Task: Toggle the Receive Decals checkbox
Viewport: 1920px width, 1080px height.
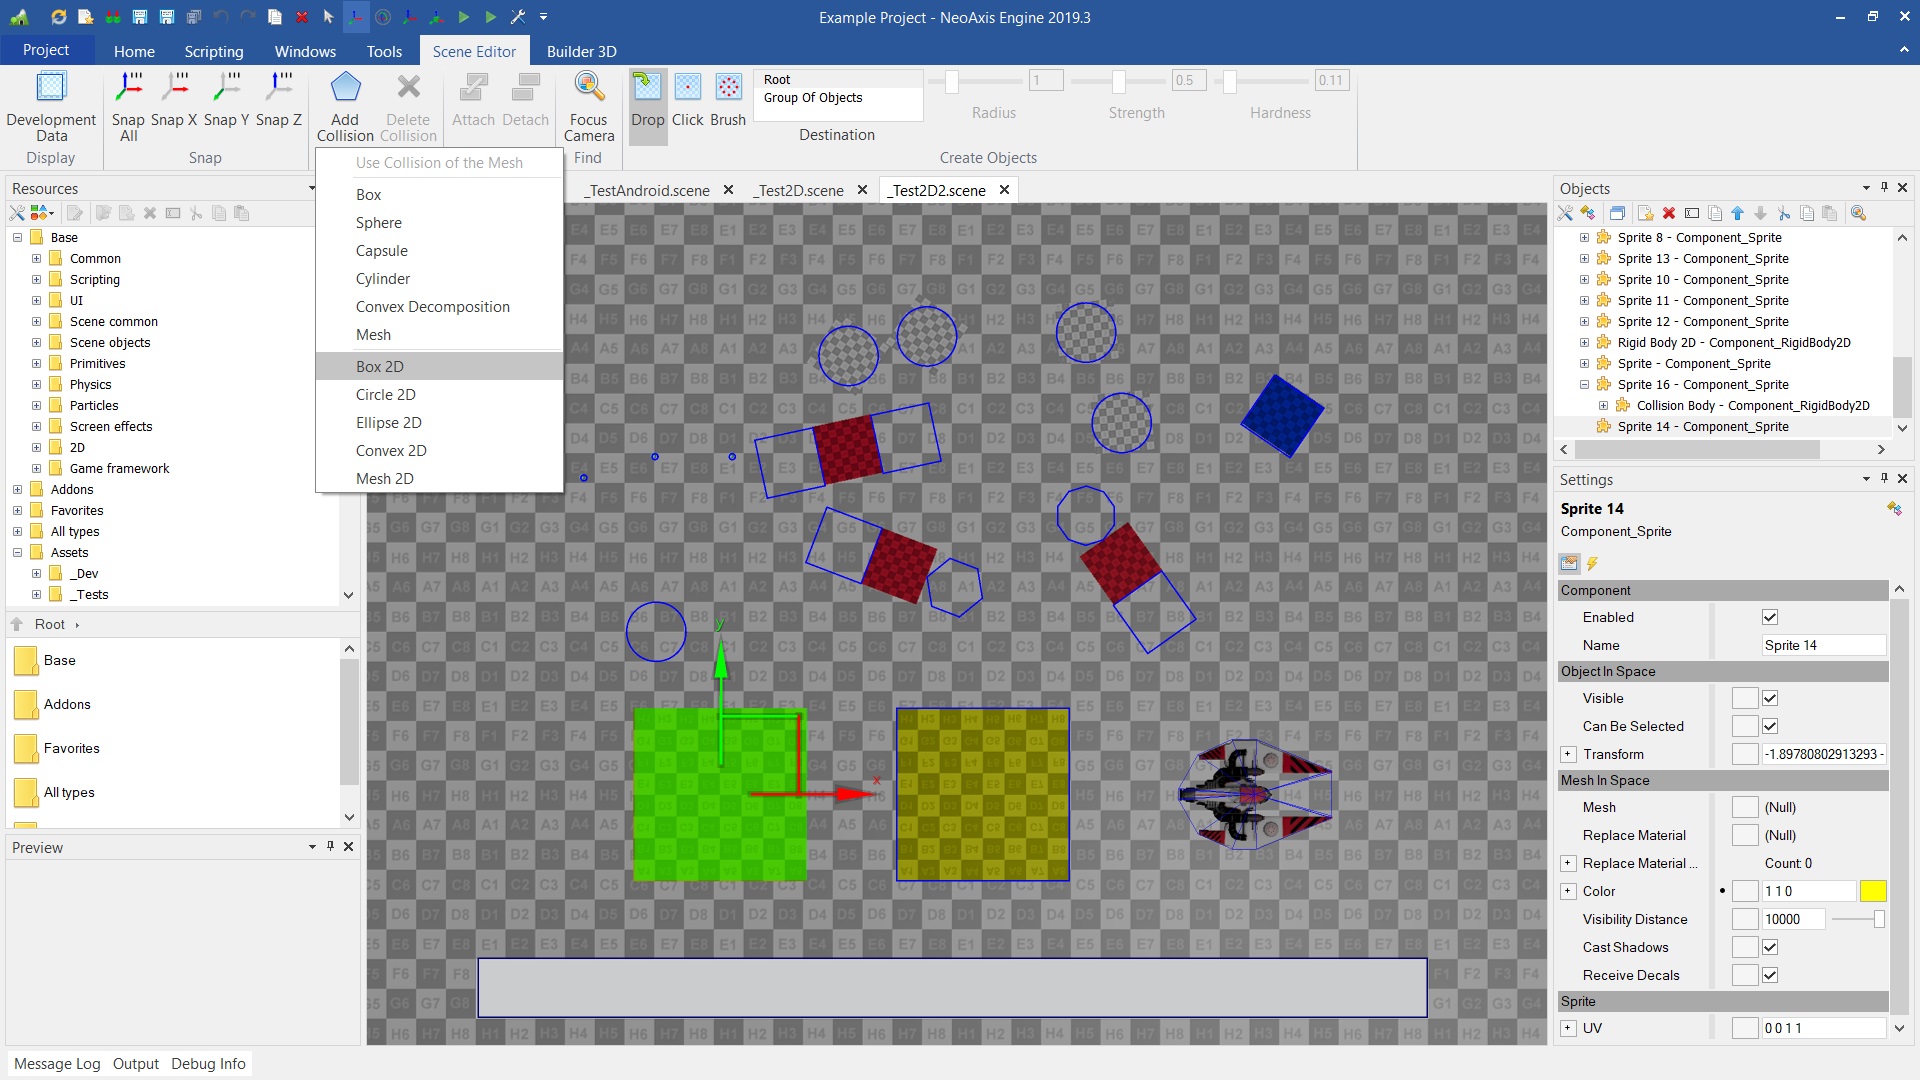Action: [1769, 975]
